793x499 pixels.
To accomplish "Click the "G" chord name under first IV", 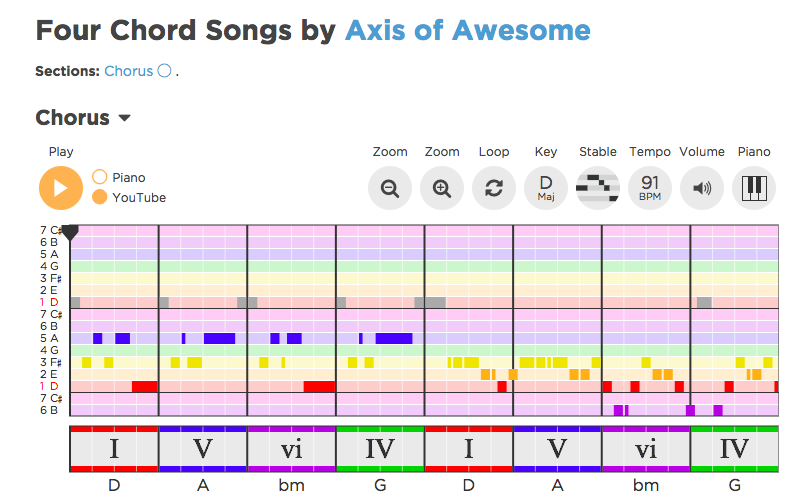I will pyautogui.click(x=380, y=485).
